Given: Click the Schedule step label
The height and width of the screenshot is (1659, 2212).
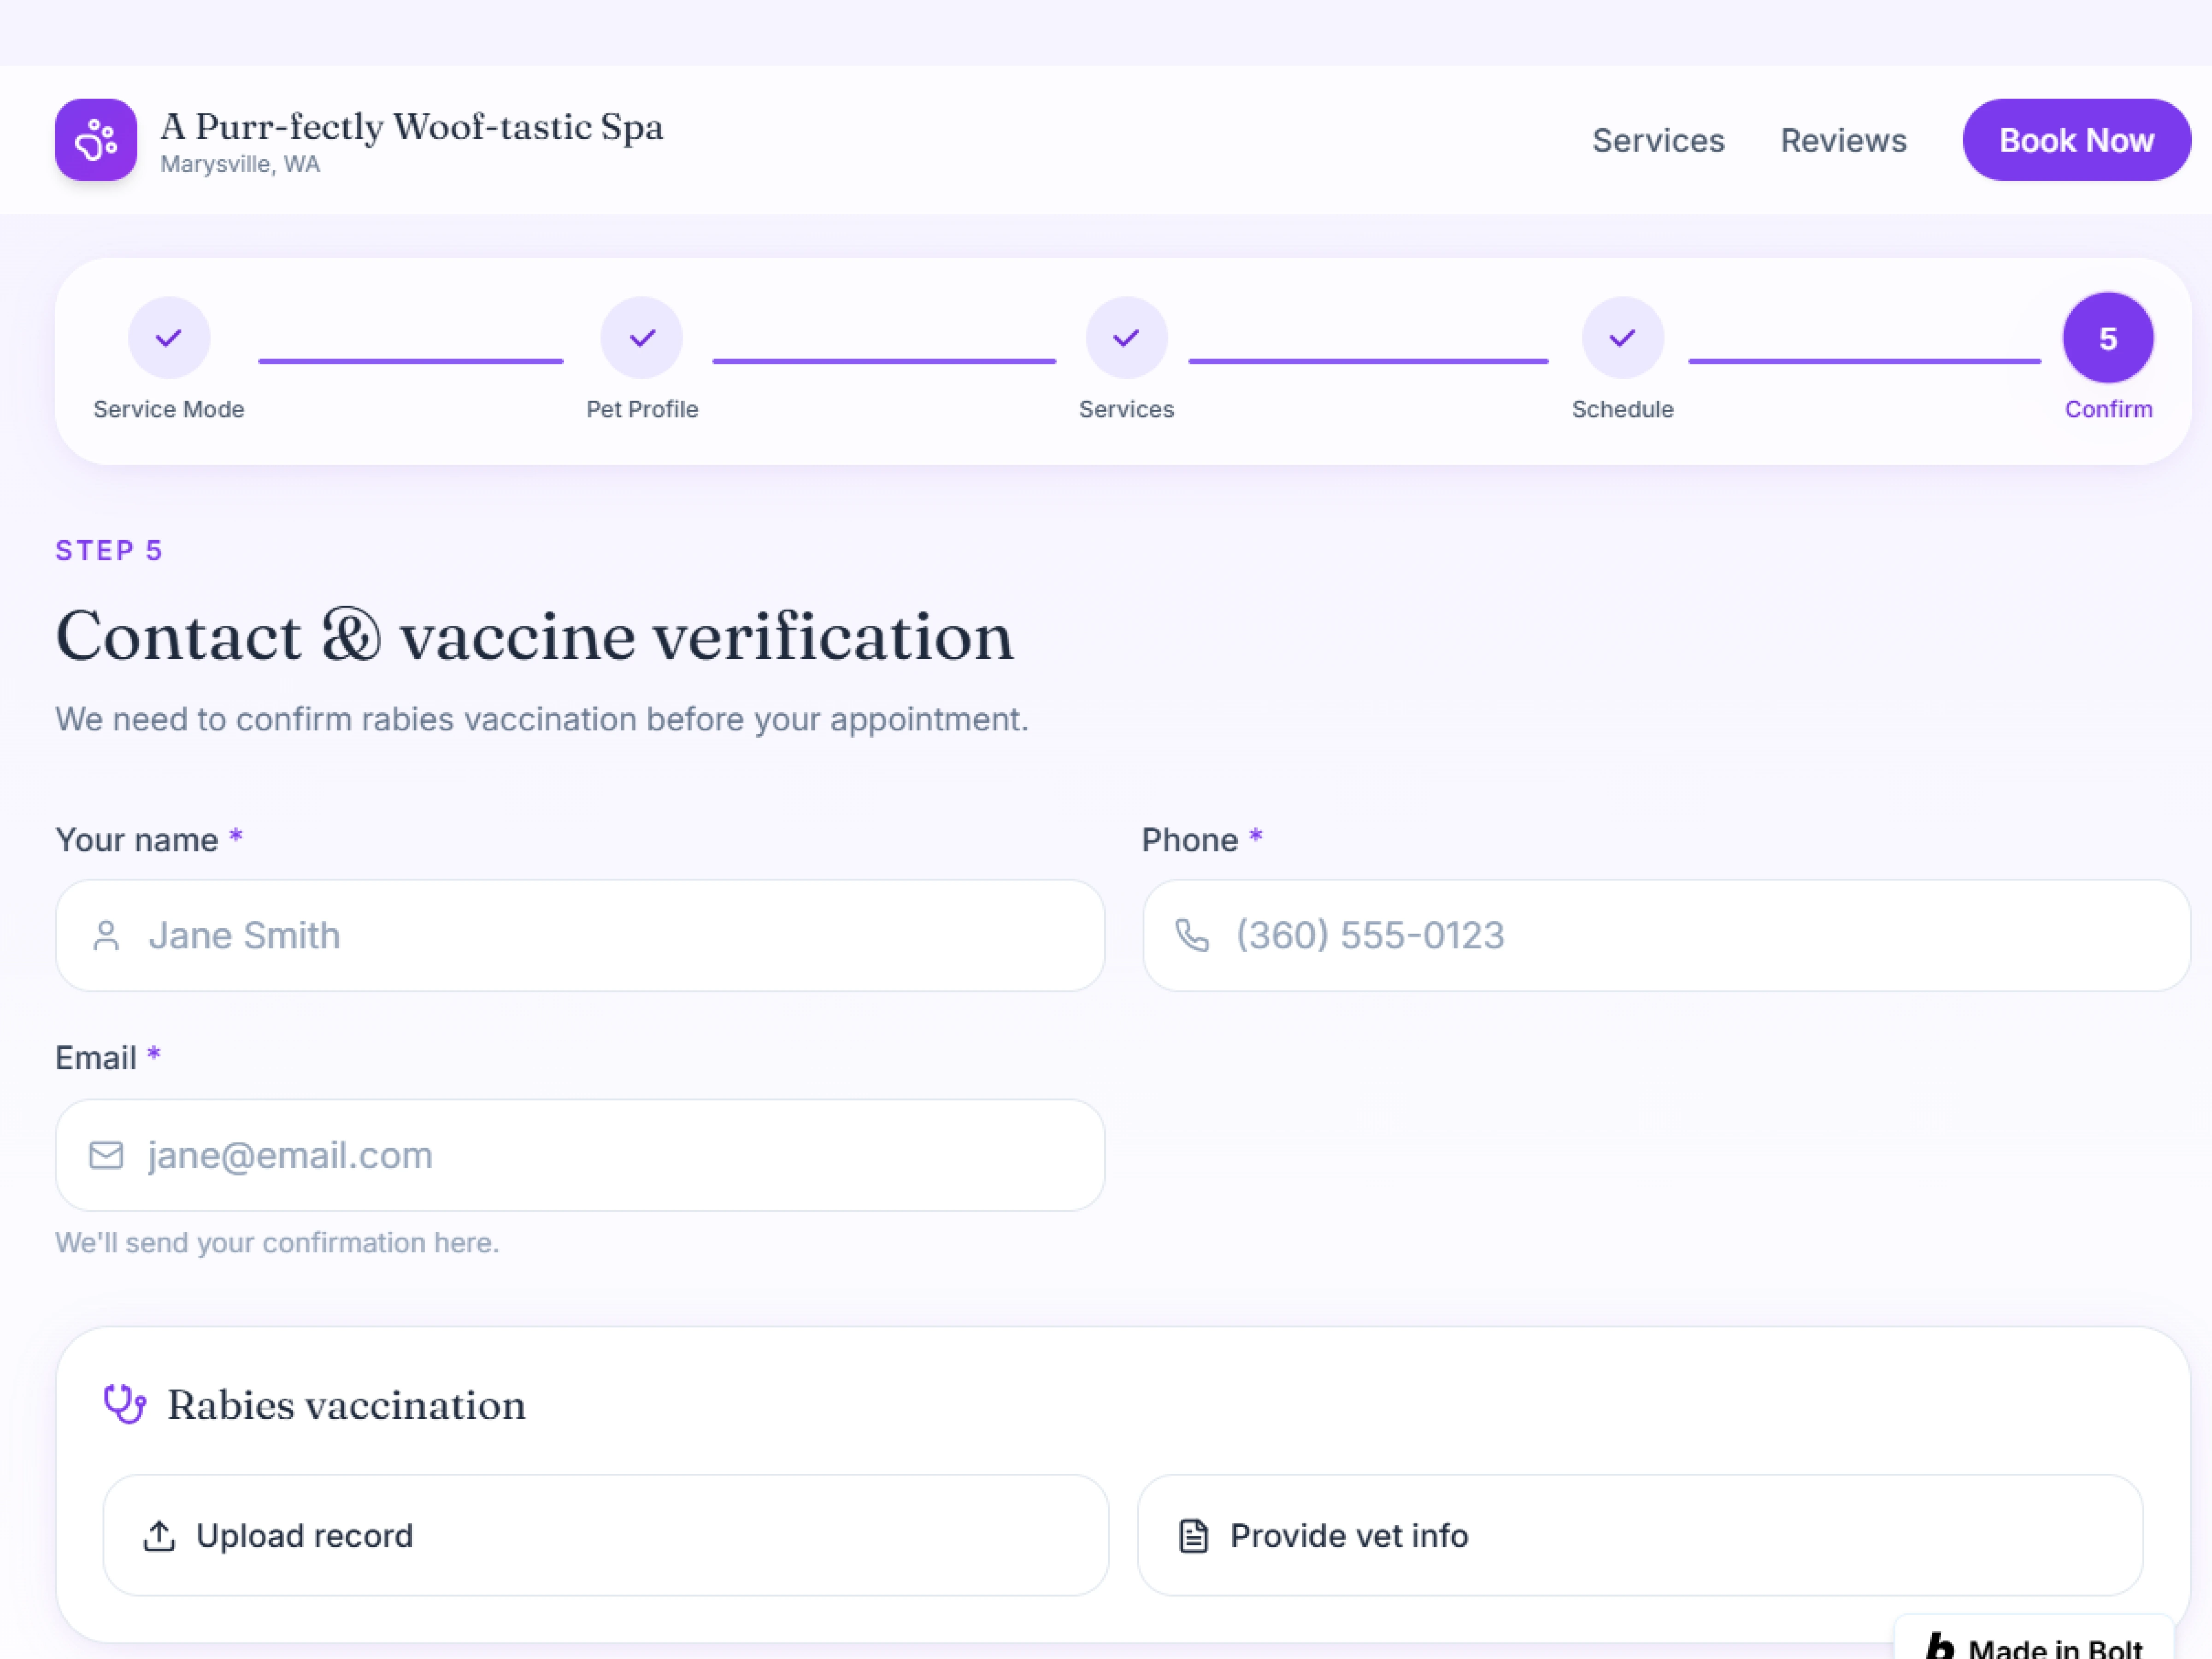Looking at the screenshot, I should click(x=1622, y=409).
